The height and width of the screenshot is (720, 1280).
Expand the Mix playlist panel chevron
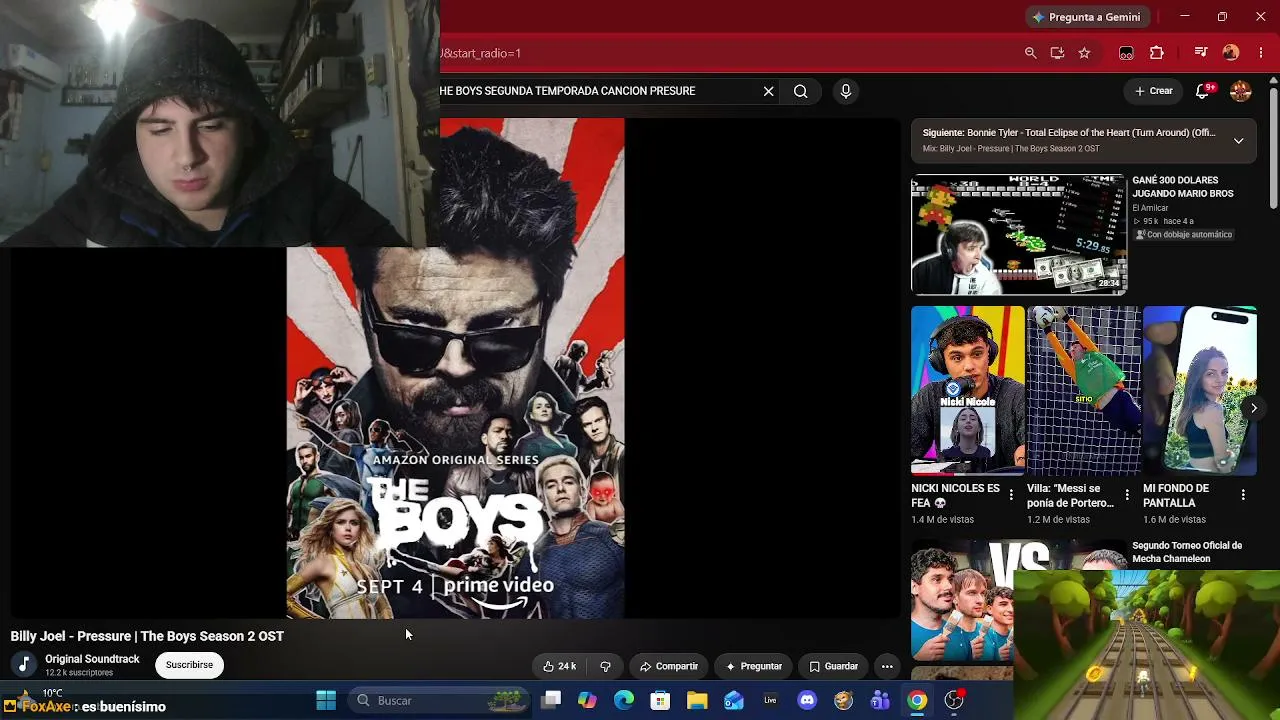tap(1238, 141)
